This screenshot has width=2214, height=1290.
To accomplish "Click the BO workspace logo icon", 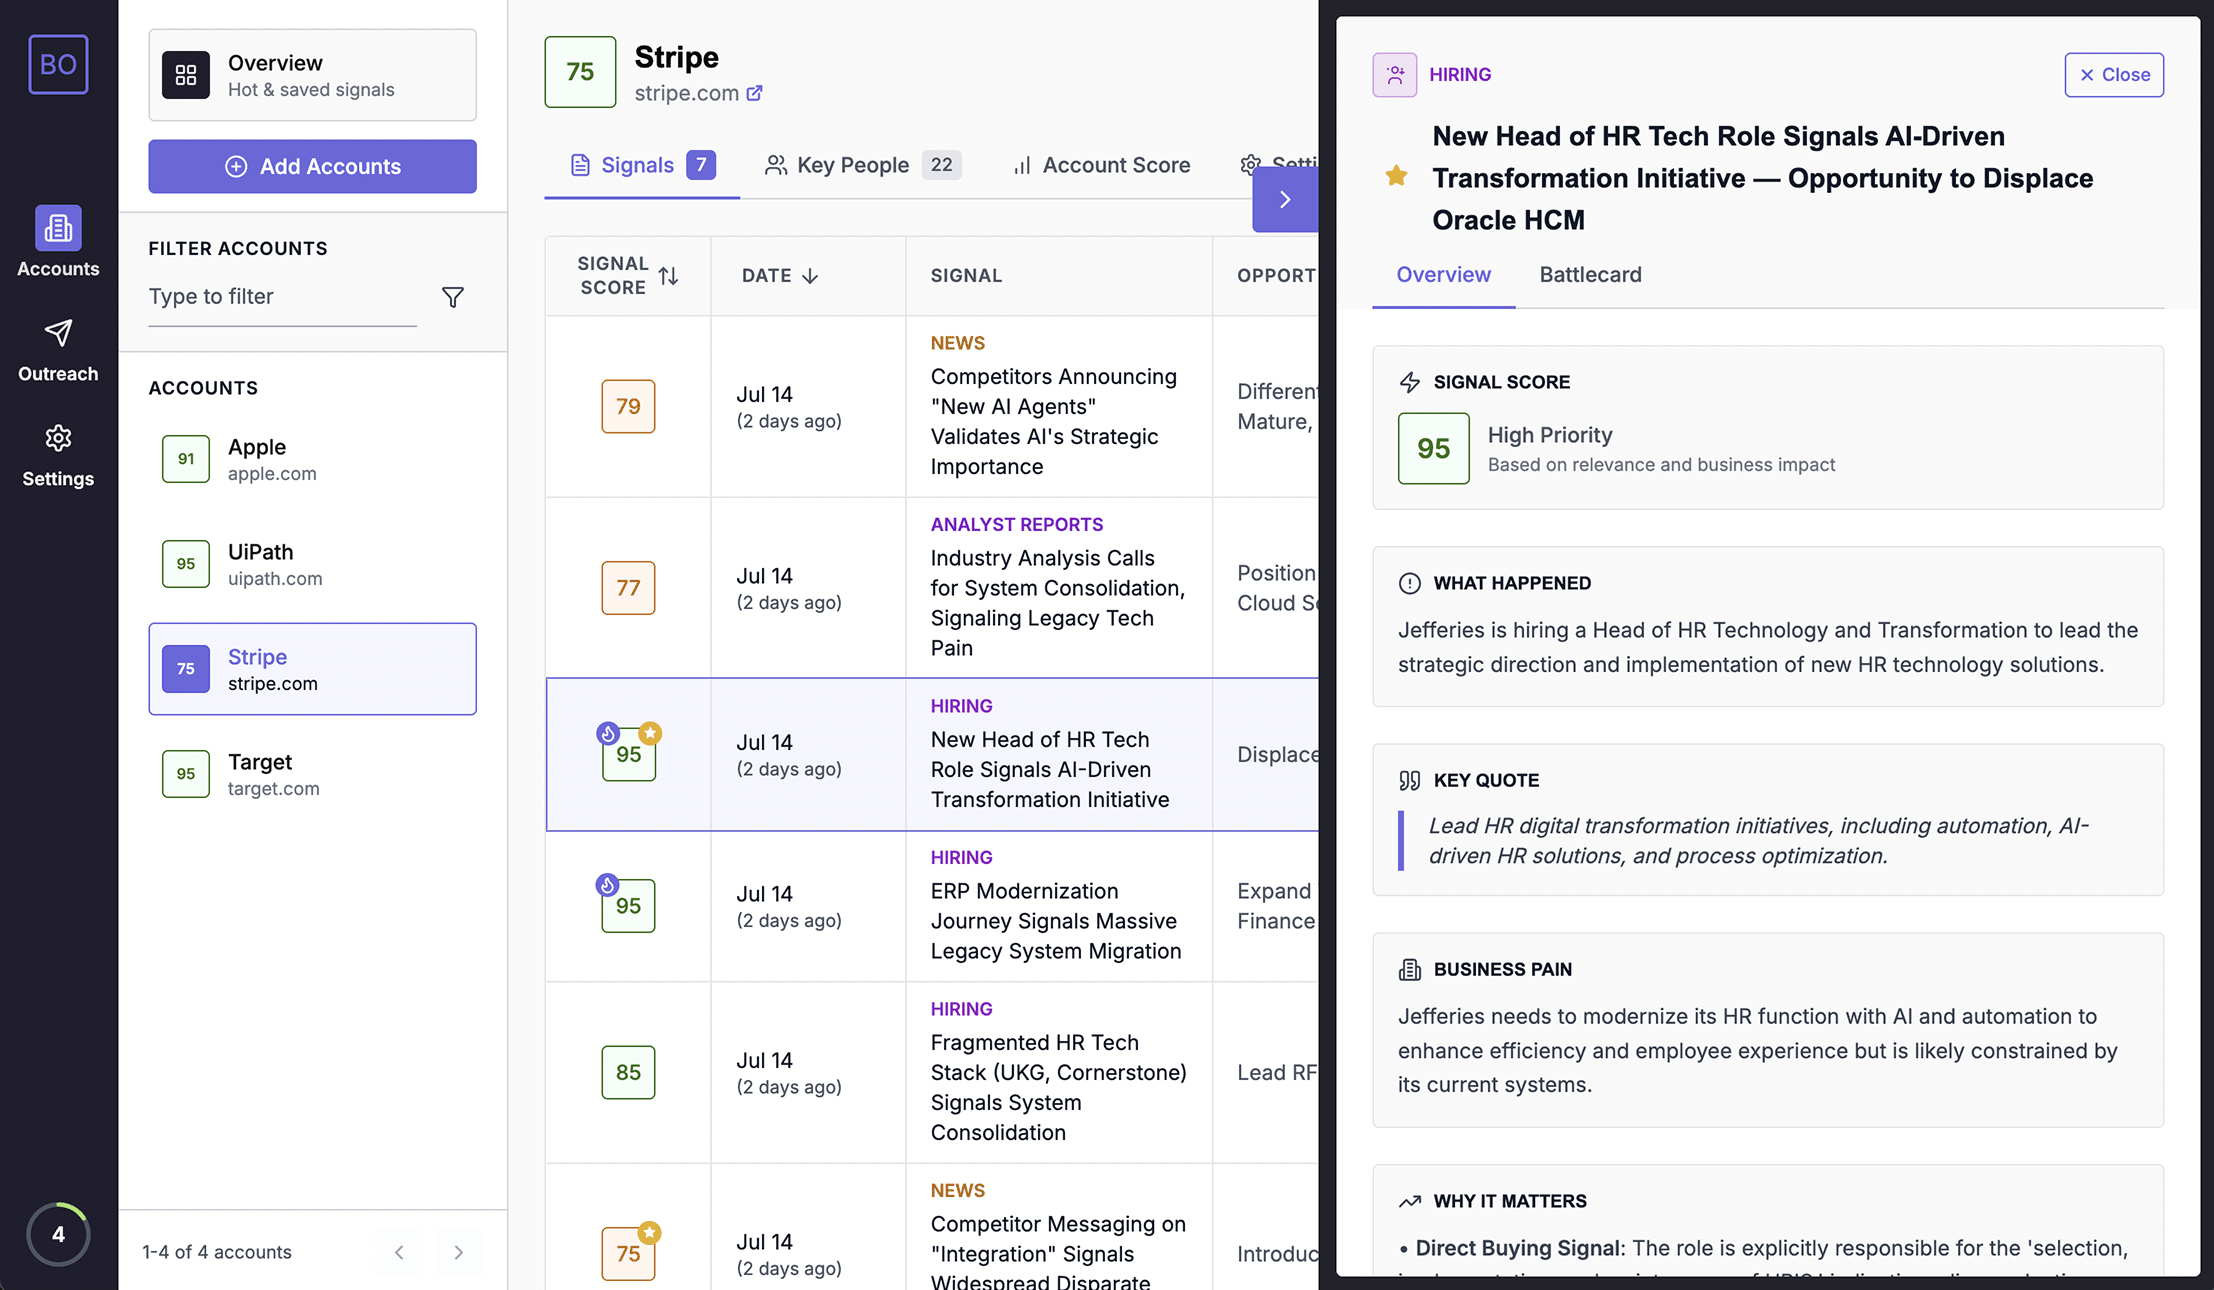I will tap(58, 64).
